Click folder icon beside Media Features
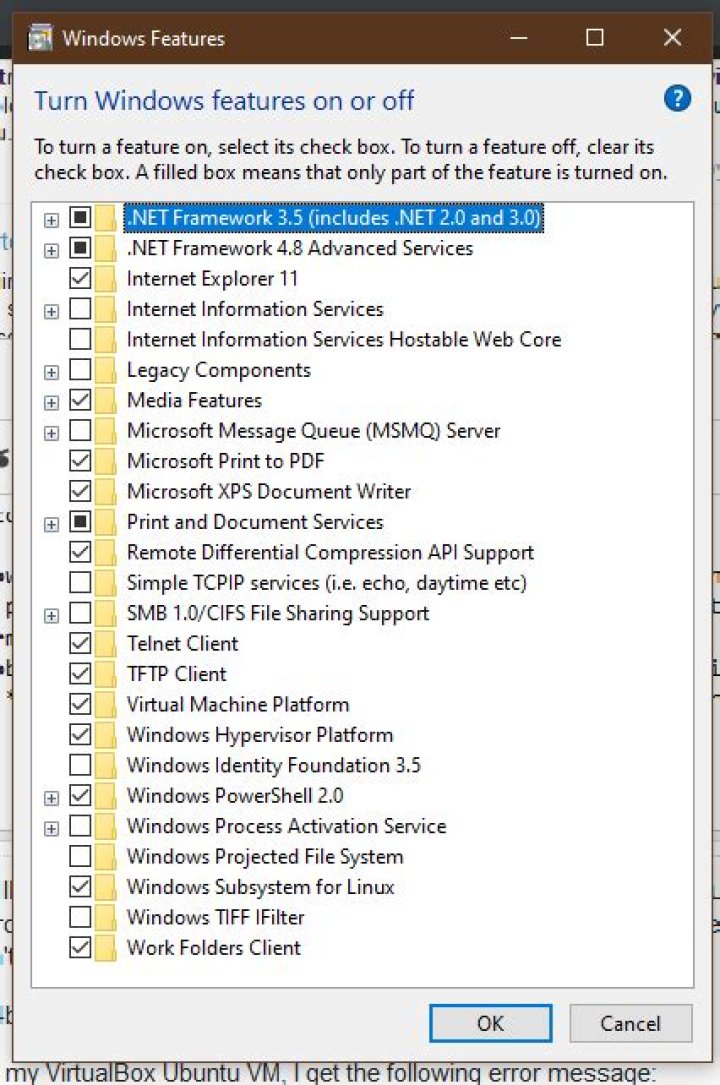Screen dimensions: 720x1085 click(106, 401)
